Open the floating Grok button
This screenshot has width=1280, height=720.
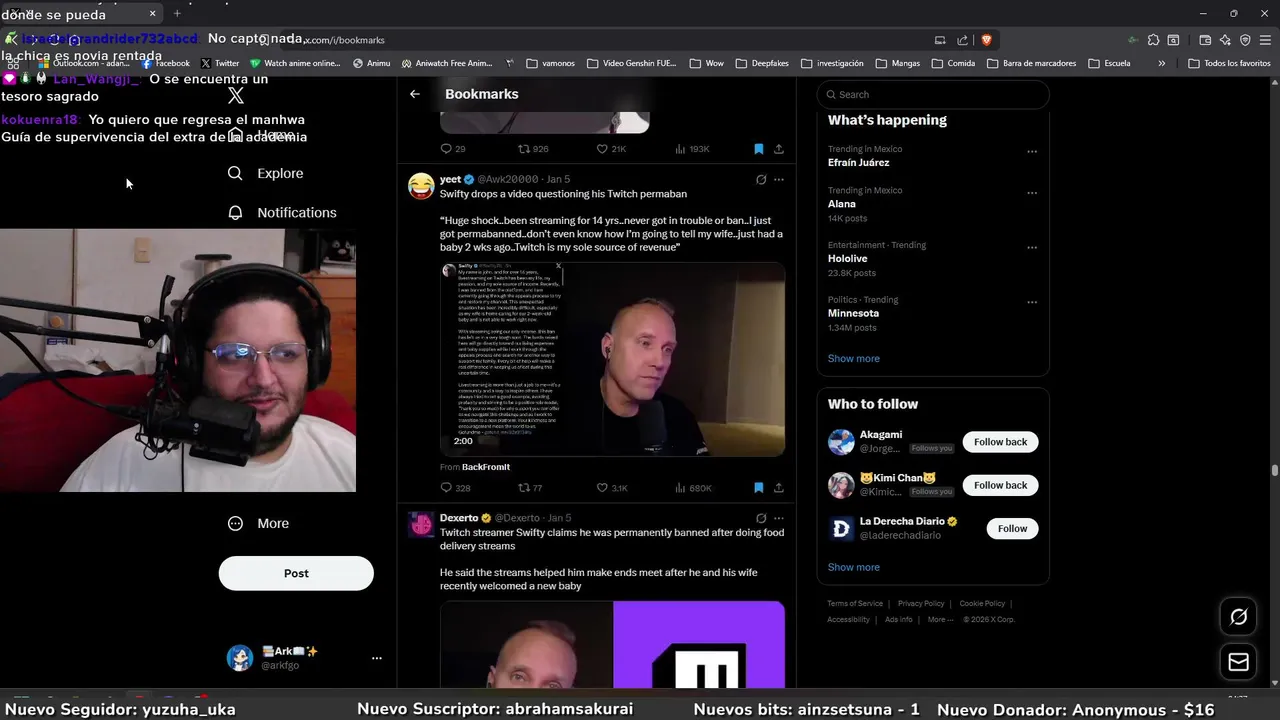[x=1238, y=617]
